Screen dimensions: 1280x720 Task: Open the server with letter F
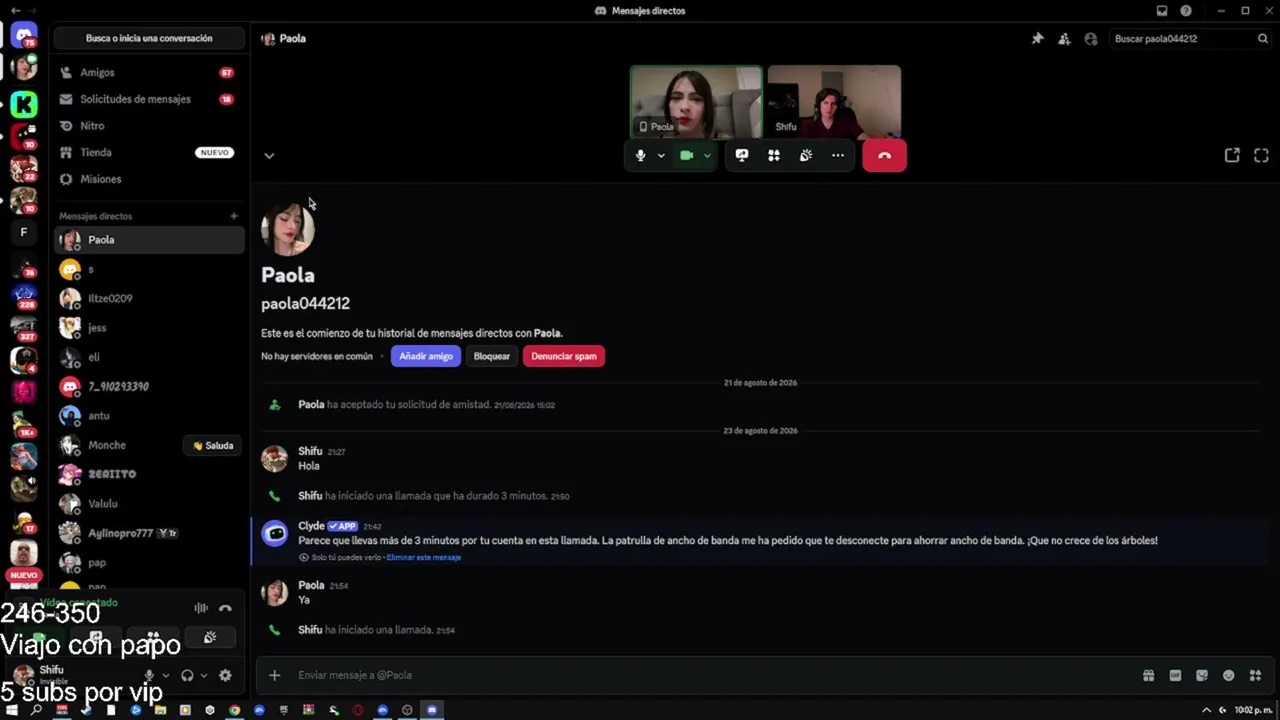[x=24, y=232]
